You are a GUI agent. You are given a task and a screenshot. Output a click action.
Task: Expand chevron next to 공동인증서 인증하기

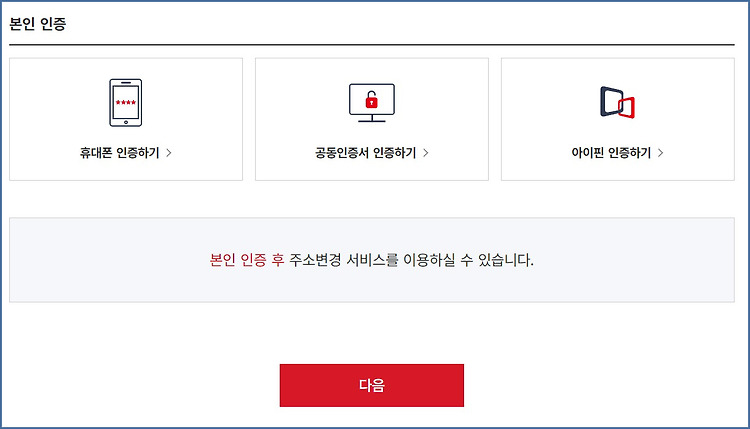click(426, 153)
